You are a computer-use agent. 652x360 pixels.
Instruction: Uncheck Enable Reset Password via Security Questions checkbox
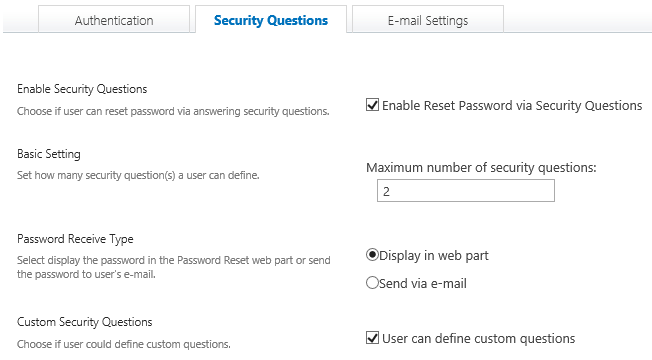(x=372, y=105)
